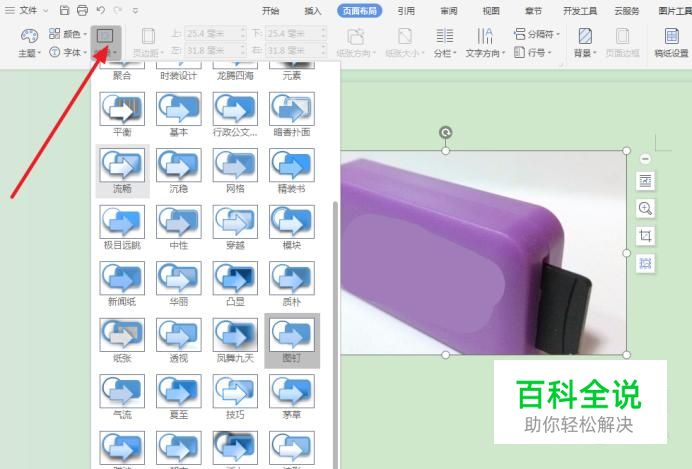Open the 图片工具 tab
The image size is (692, 469).
point(675,11)
